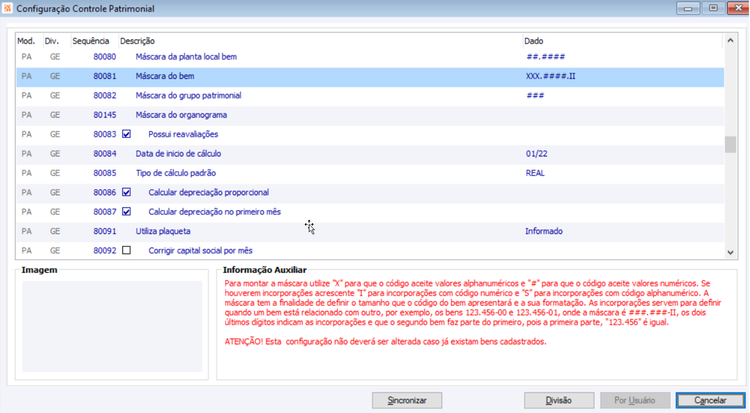Maximize the configuration window
The width and height of the screenshot is (750, 413).
point(713,8)
